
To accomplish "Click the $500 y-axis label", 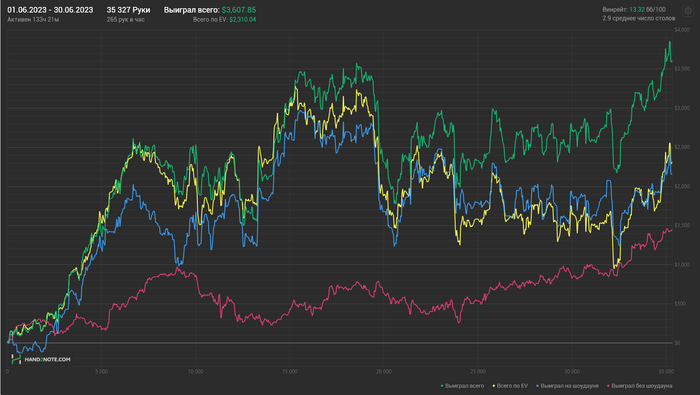I will pos(680,304).
